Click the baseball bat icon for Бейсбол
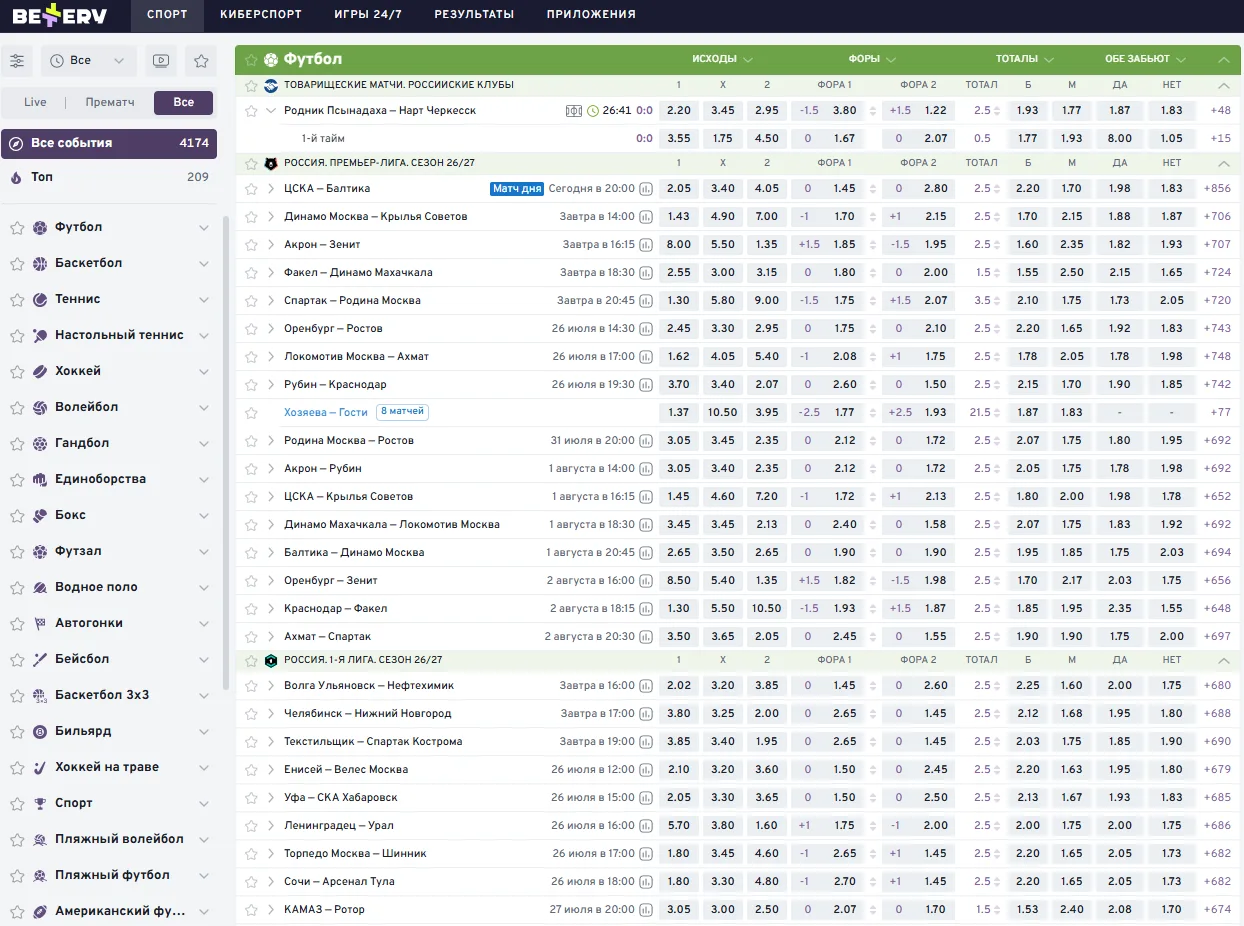Viewport: 1244px width, 926px height. click(40, 659)
